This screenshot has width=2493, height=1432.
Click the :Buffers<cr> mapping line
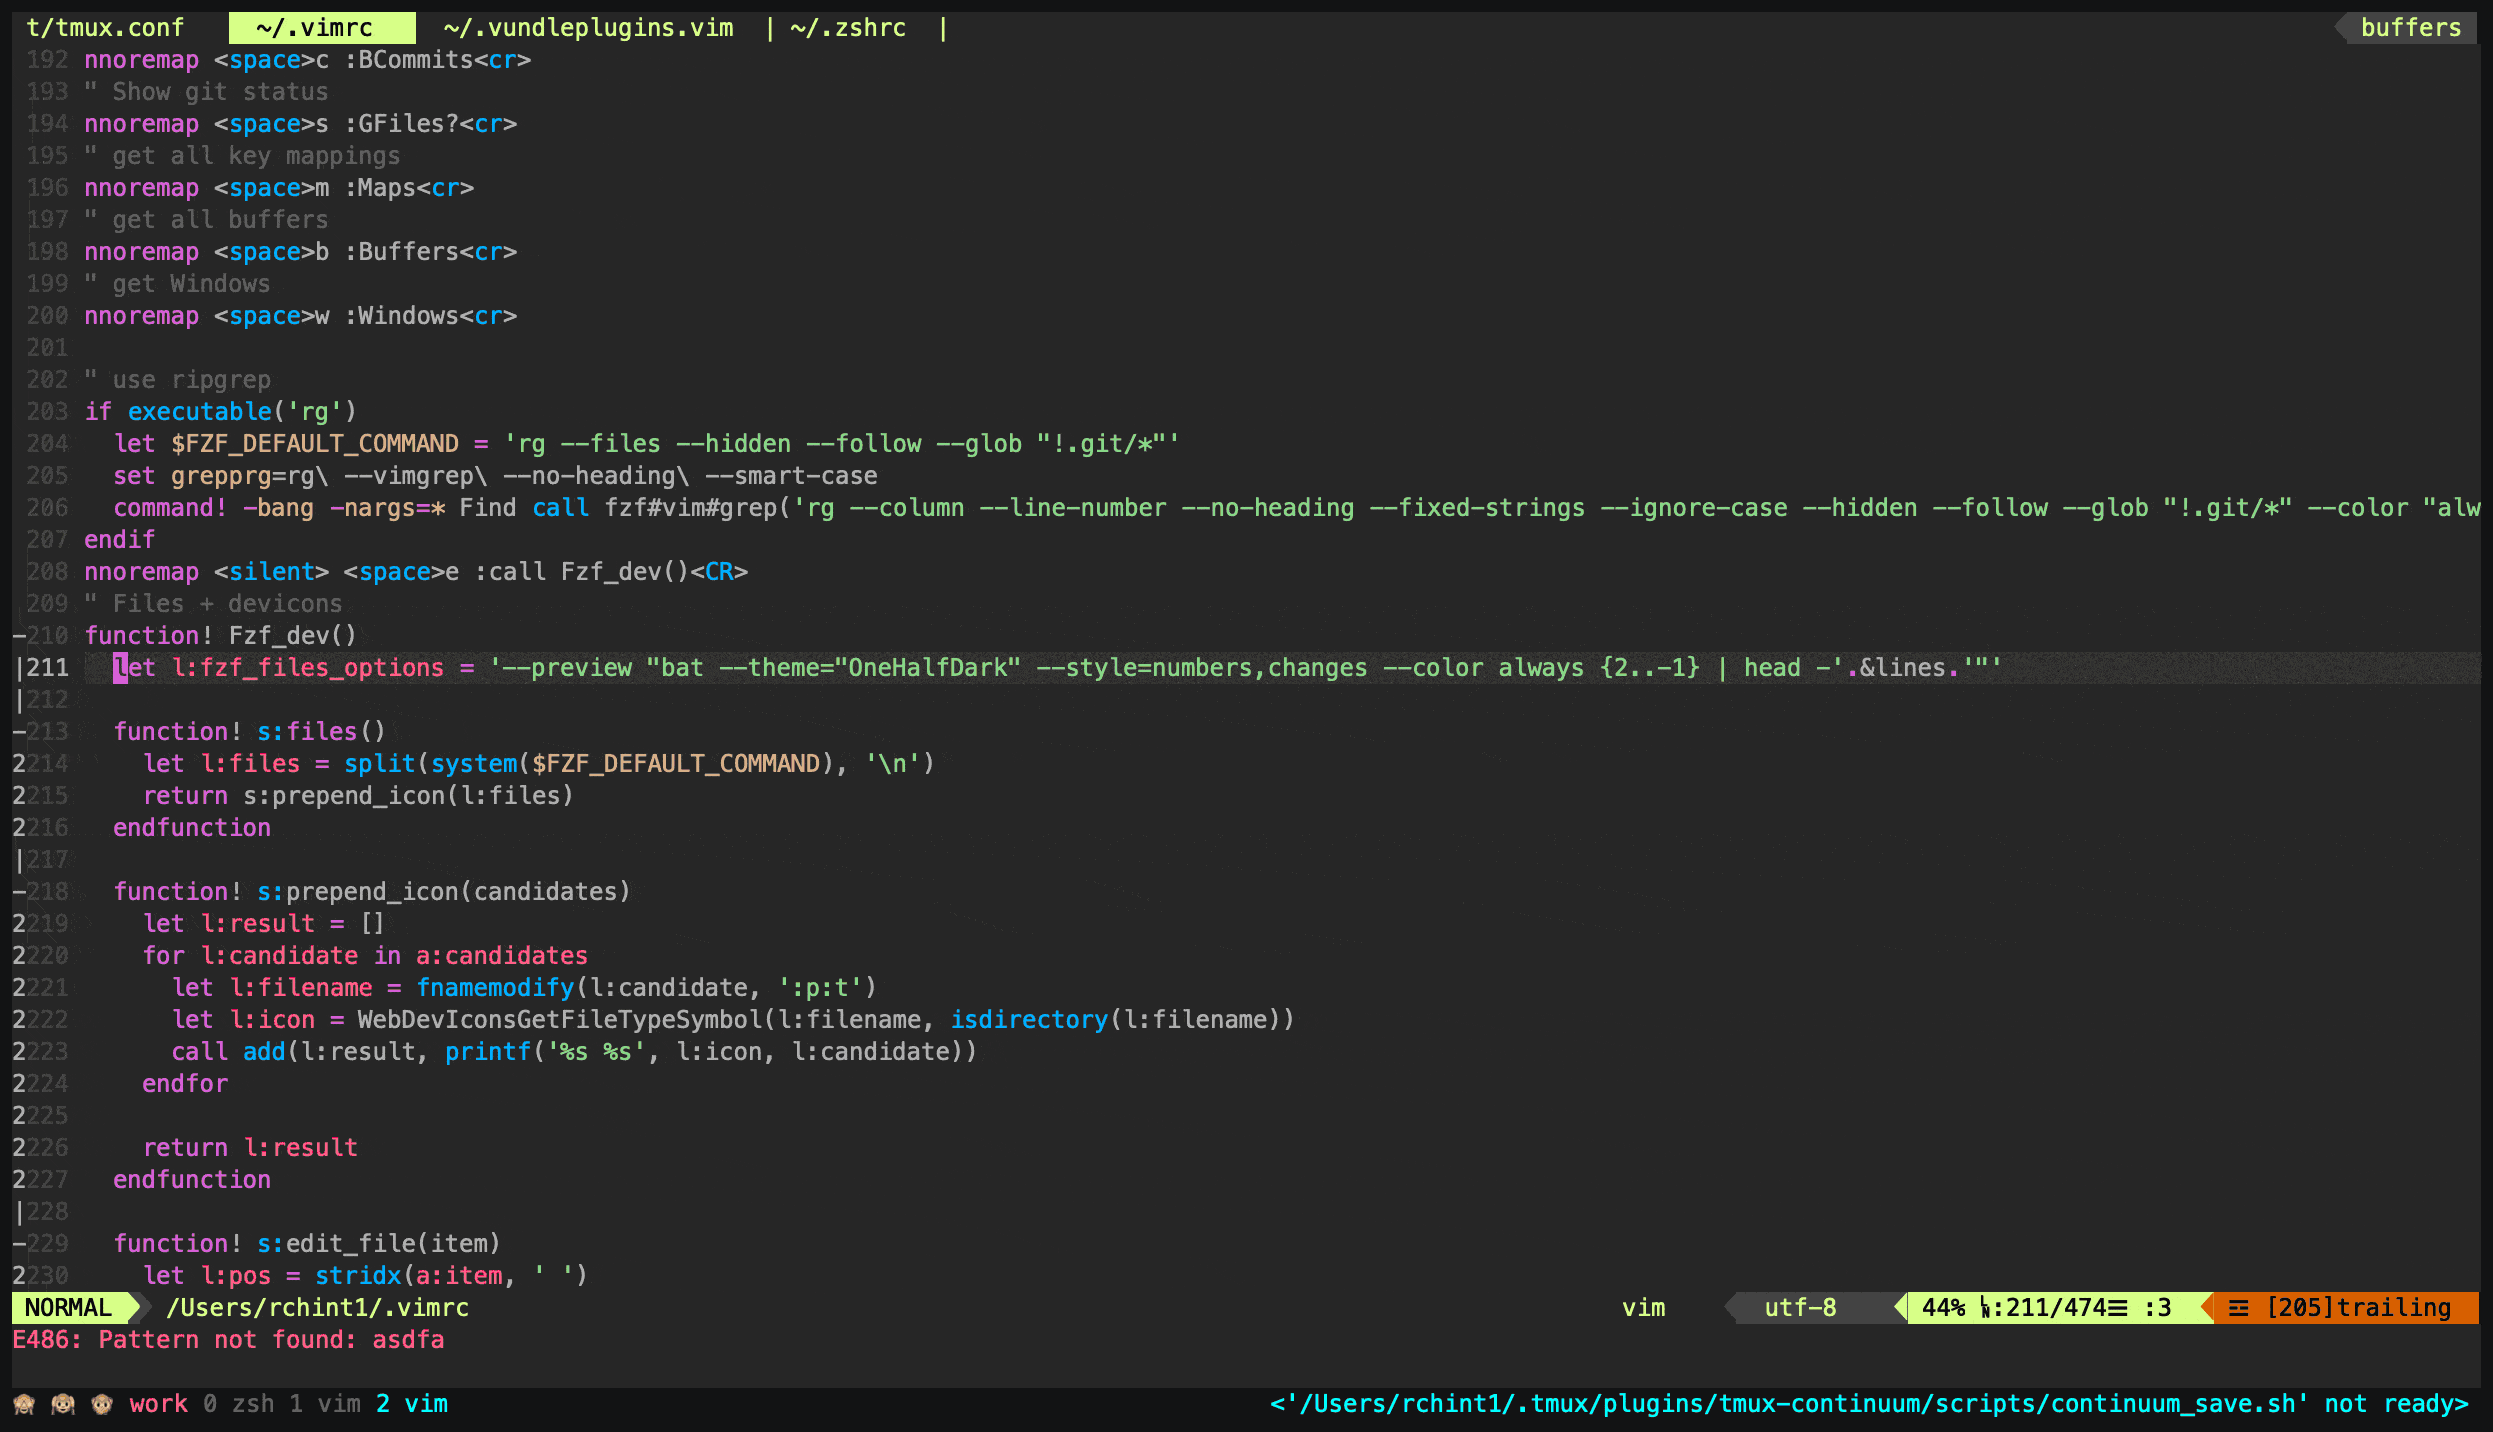tap(300, 252)
